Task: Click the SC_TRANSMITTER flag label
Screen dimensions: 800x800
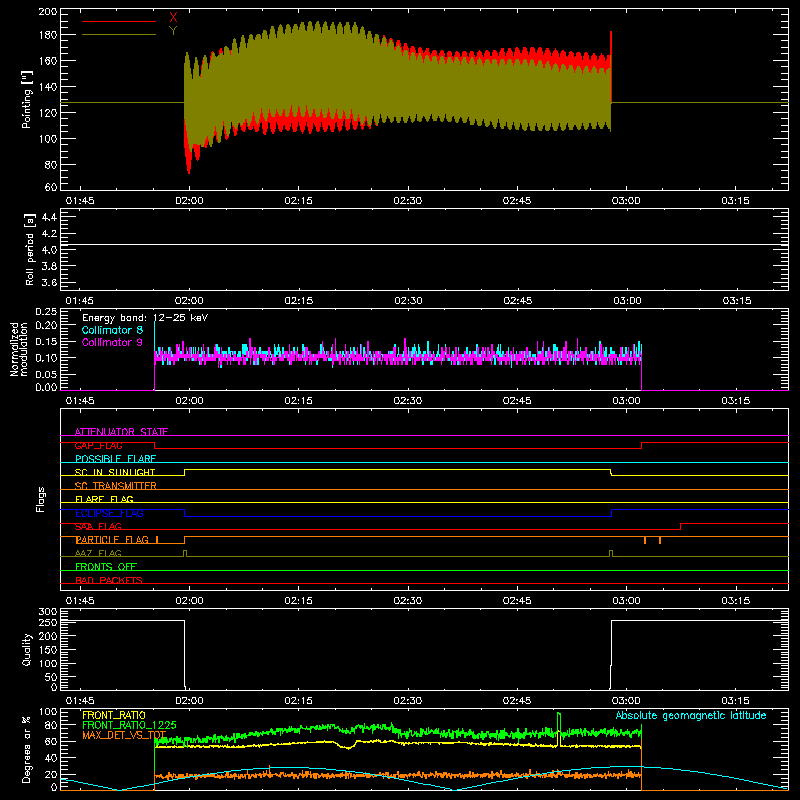Action: (x=116, y=486)
